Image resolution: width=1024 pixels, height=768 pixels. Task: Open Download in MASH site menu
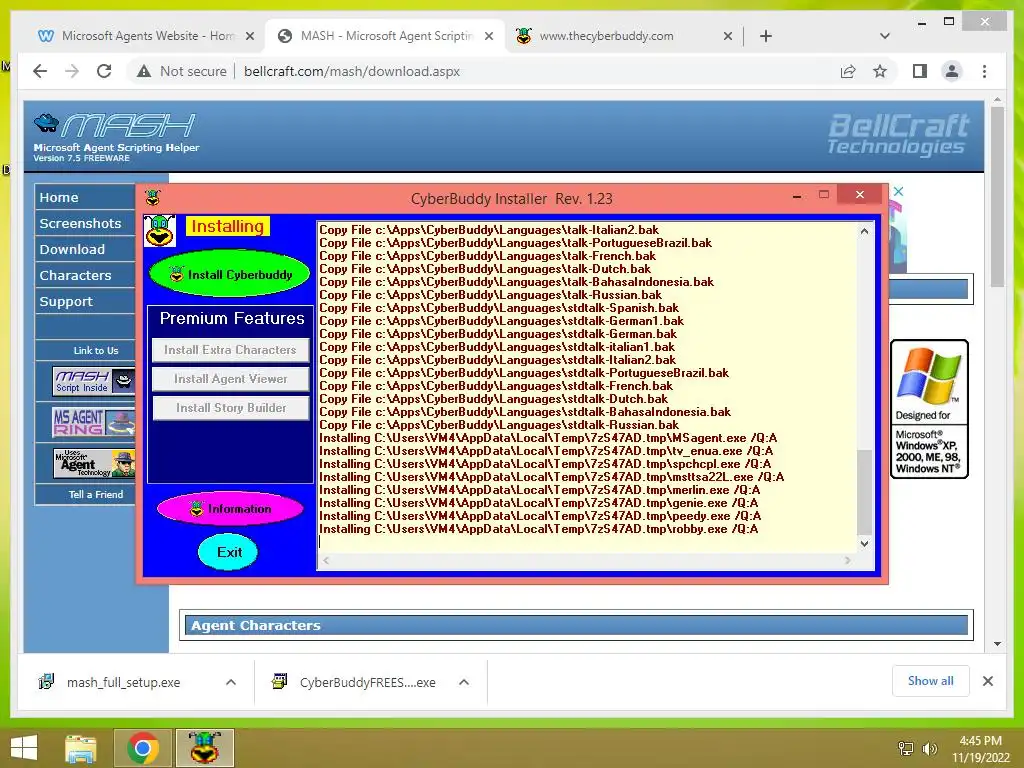coord(85,249)
